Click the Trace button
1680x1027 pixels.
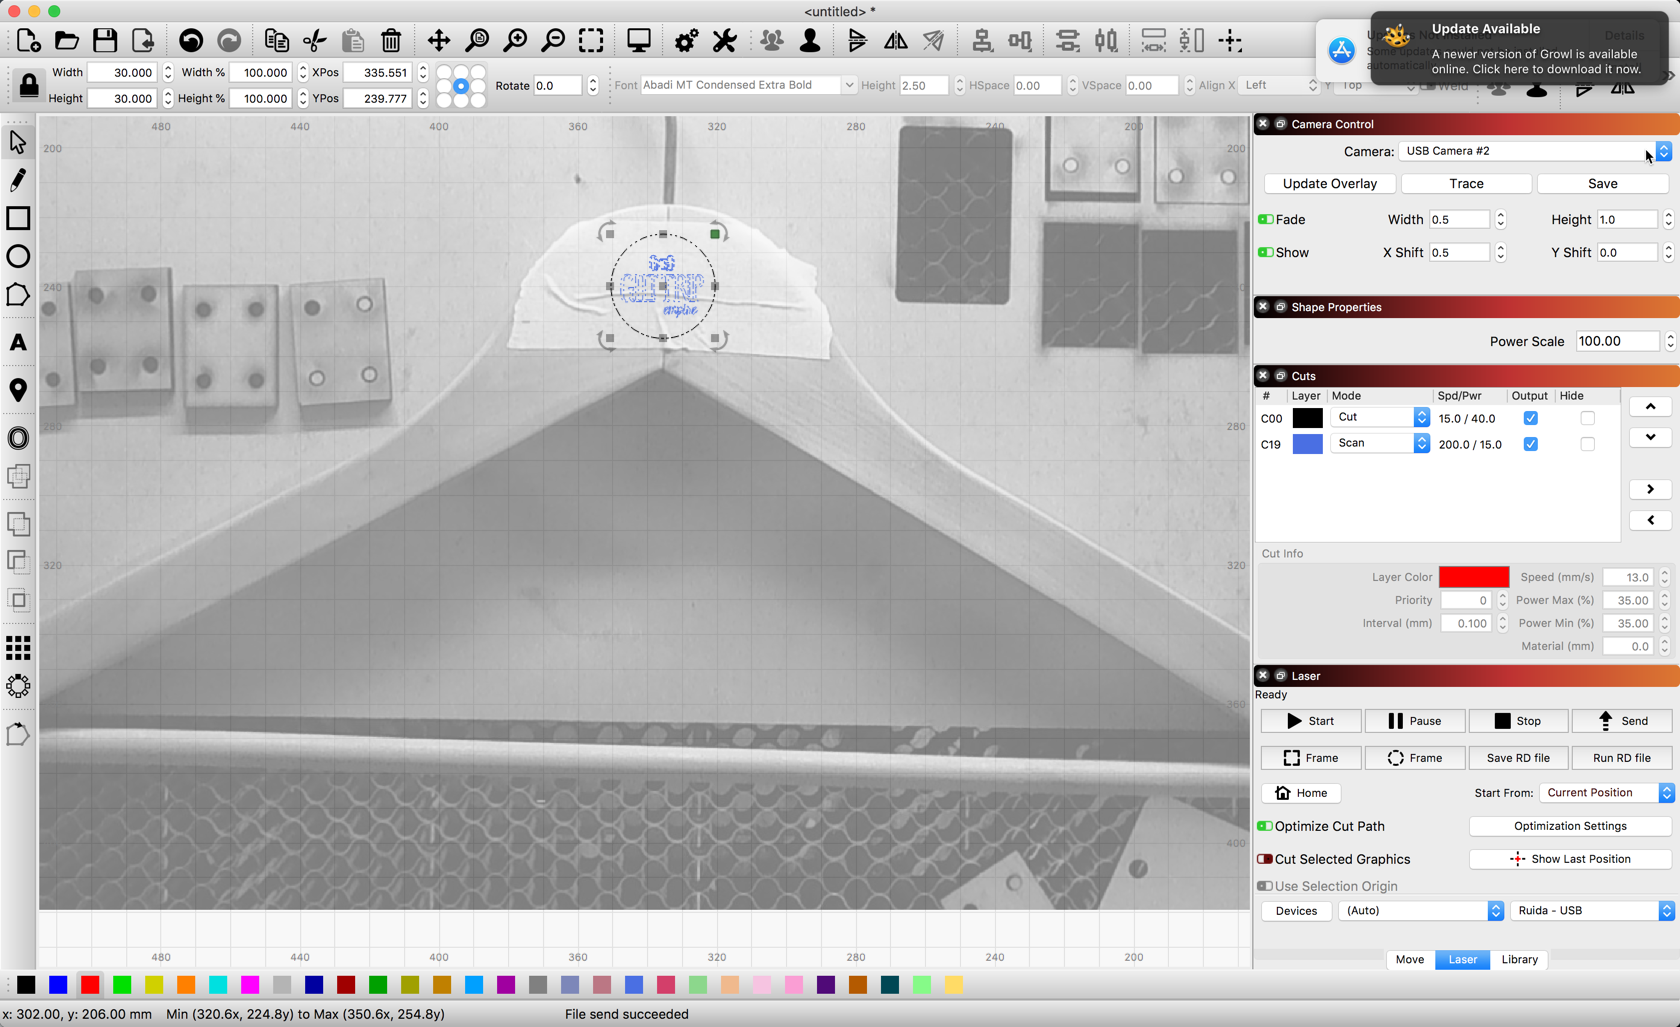point(1466,184)
